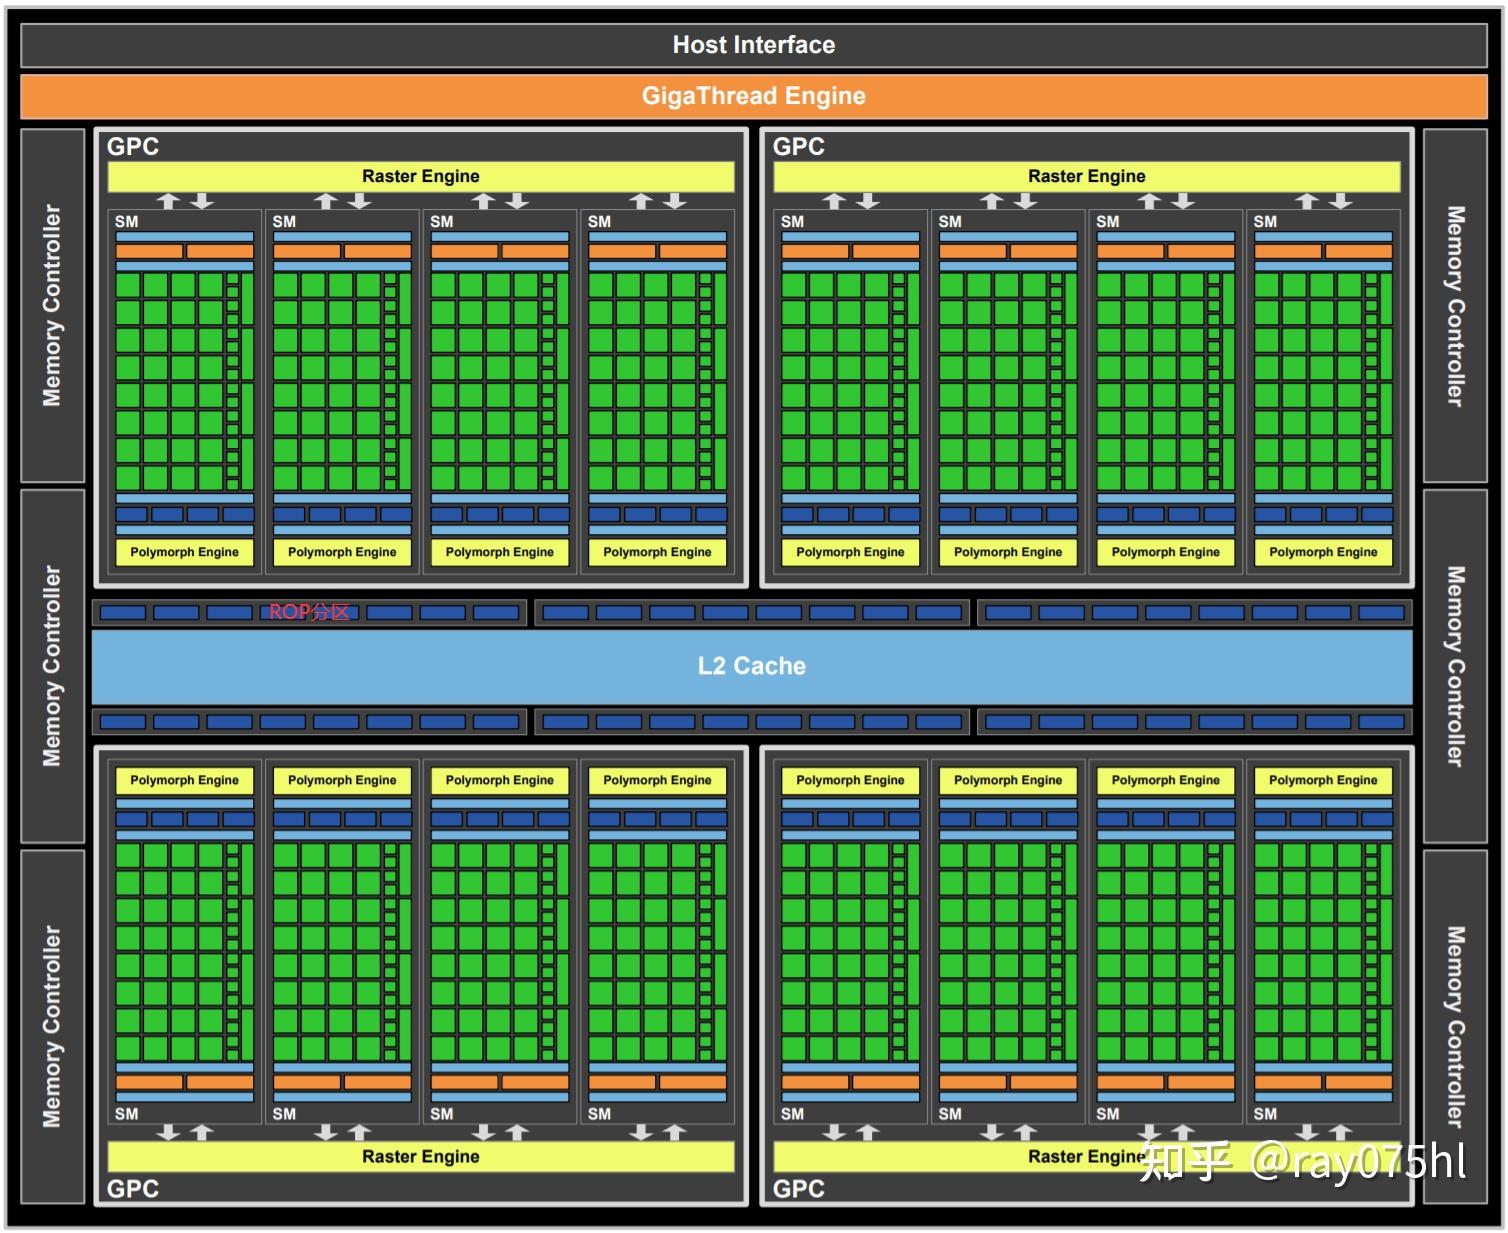Click the GPC label of the top-left cluster

pos(133,147)
